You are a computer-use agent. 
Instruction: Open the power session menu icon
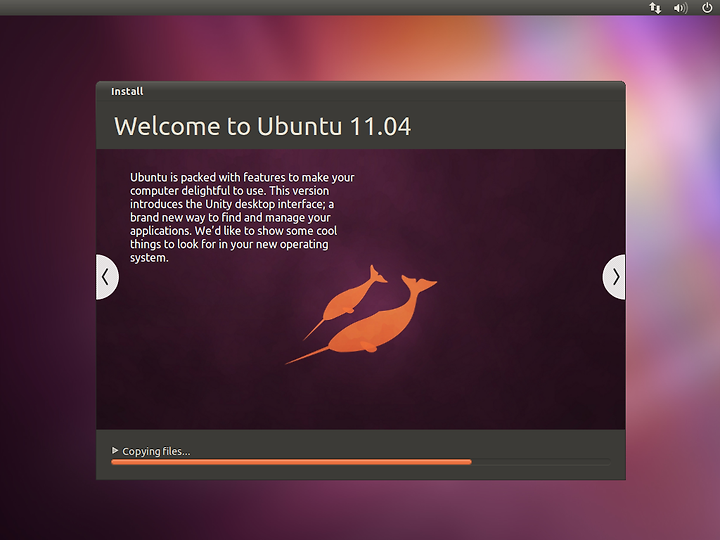pyautogui.click(x=707, y=7)
